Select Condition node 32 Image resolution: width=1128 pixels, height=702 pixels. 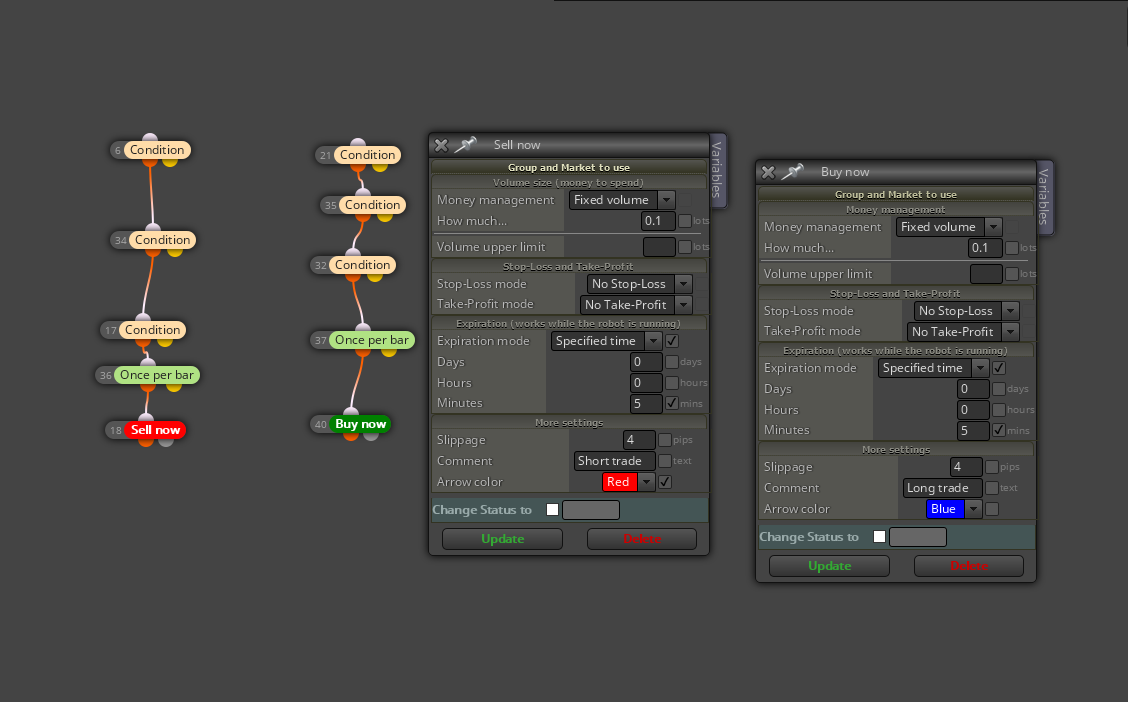click(362, 265)
